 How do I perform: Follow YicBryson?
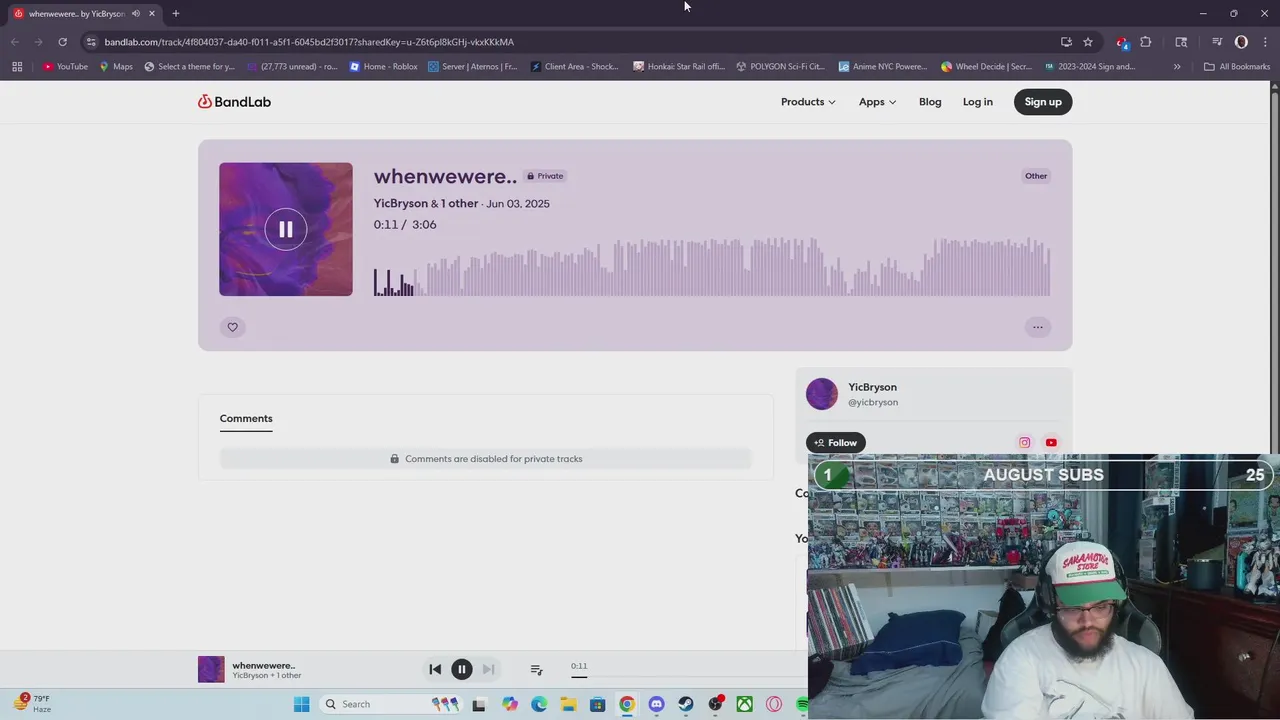(x=836, y=442)
